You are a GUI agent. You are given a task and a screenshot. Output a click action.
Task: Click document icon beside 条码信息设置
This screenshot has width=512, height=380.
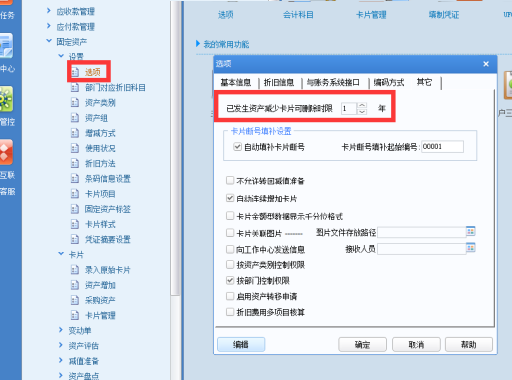(x=75, y=179)
